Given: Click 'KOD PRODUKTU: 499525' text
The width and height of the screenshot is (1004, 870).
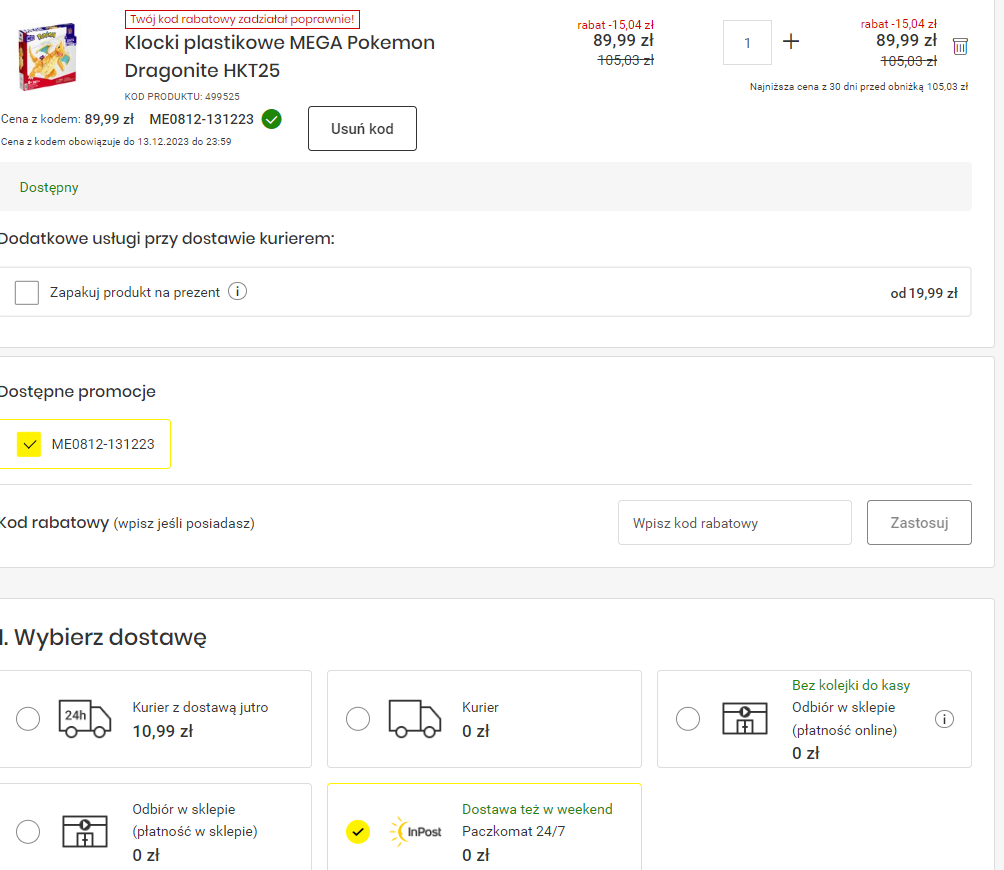Looking at the screenshot, I should [182, 97].
